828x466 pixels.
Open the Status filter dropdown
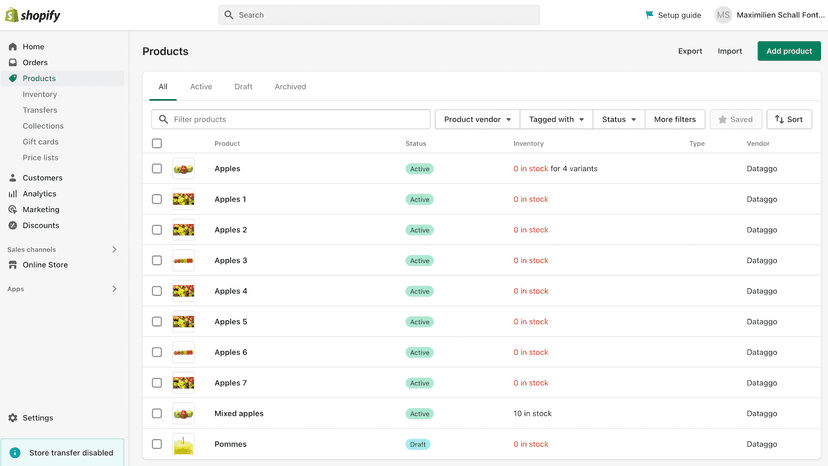pos(619,119)
